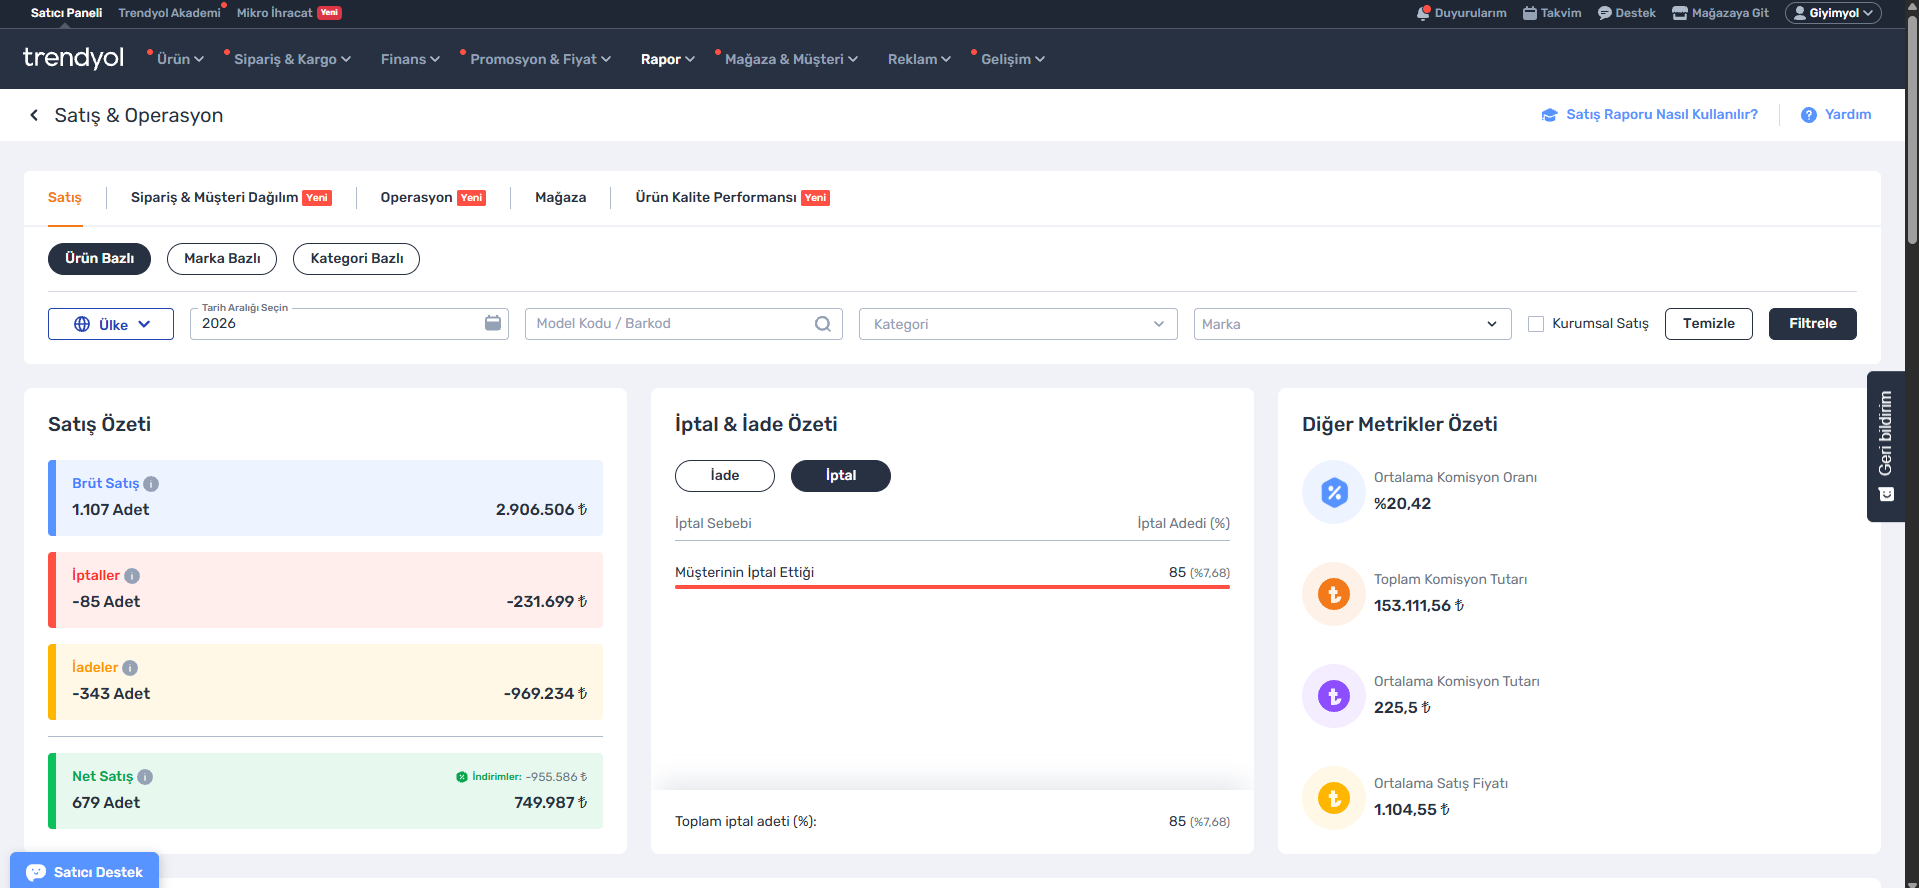
Task: Expand the Rapor menu
Action: [667, 59]
